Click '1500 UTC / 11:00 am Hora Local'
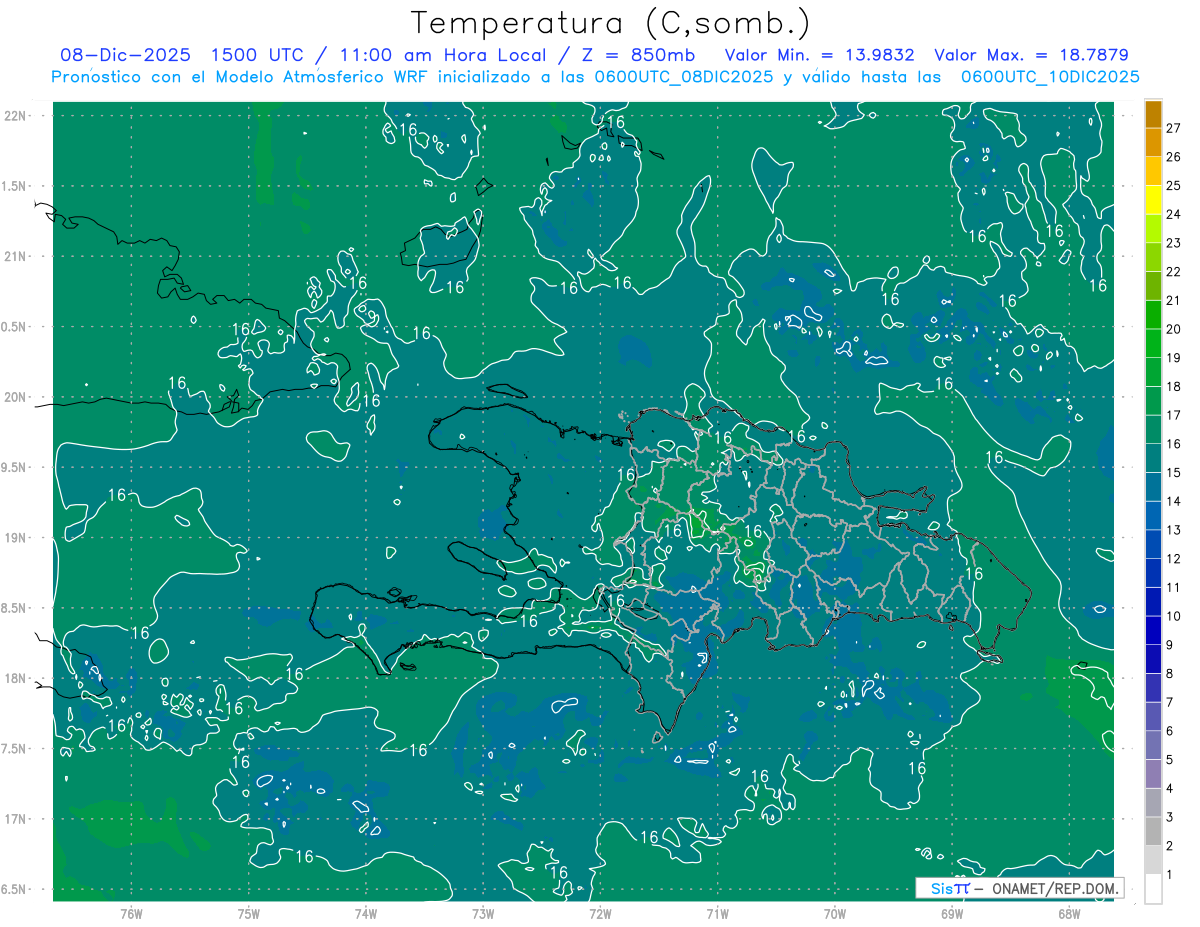 pyautogui.click(x=380, y=55)
